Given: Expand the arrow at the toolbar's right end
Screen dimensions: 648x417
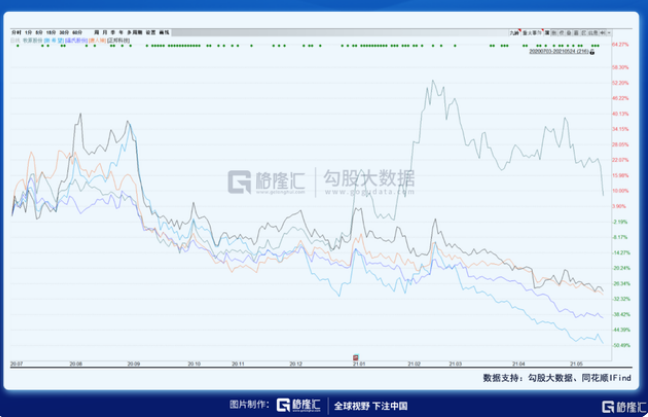Looking at the screenshot, I should [608, 32].
